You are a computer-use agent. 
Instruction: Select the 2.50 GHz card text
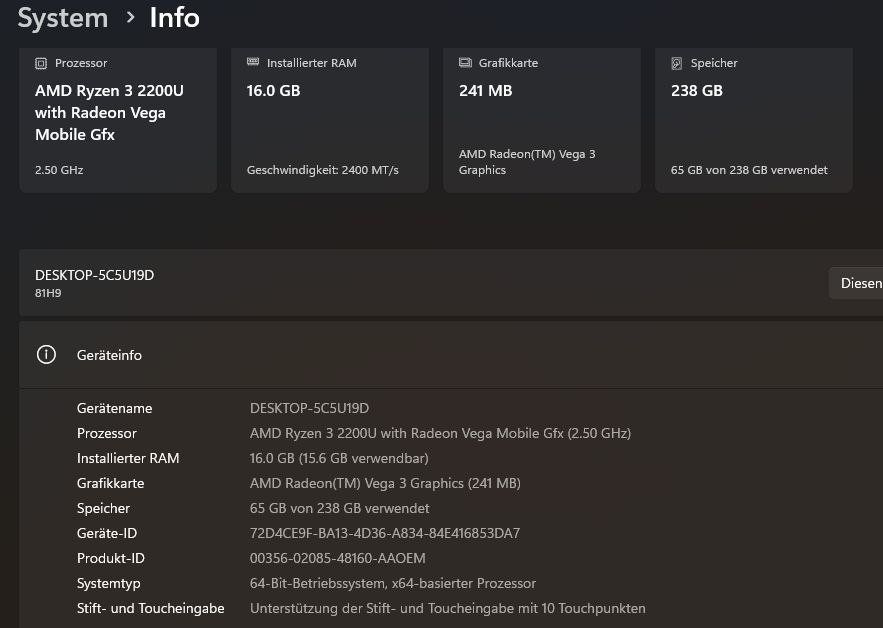[x=59, y=170]
